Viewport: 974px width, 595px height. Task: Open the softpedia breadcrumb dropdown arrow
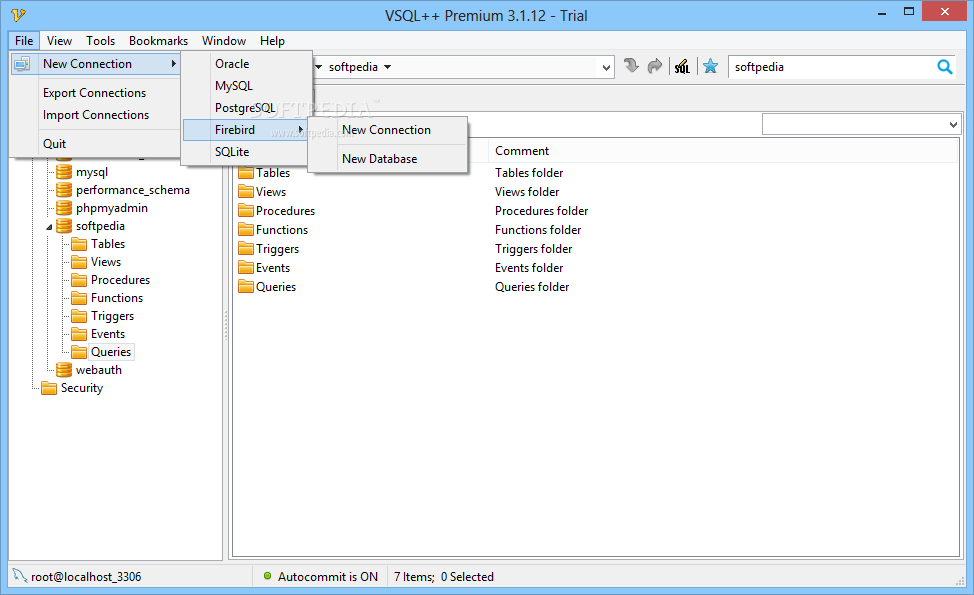click(x=388, y=67)
